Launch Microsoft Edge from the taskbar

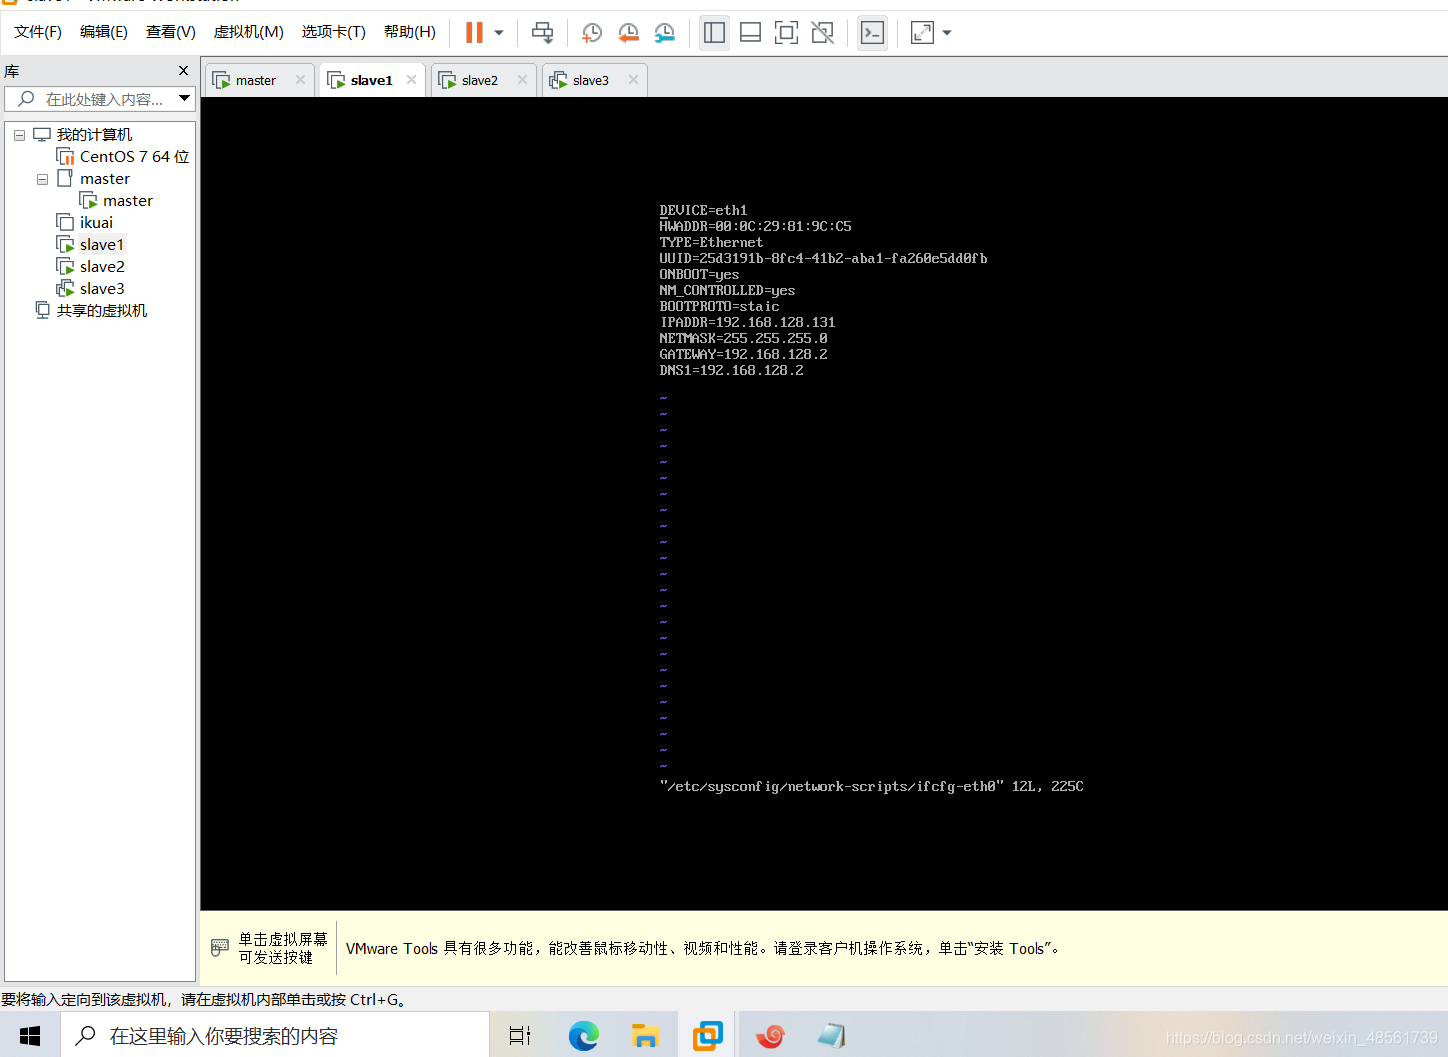[x=584, y=1036]
